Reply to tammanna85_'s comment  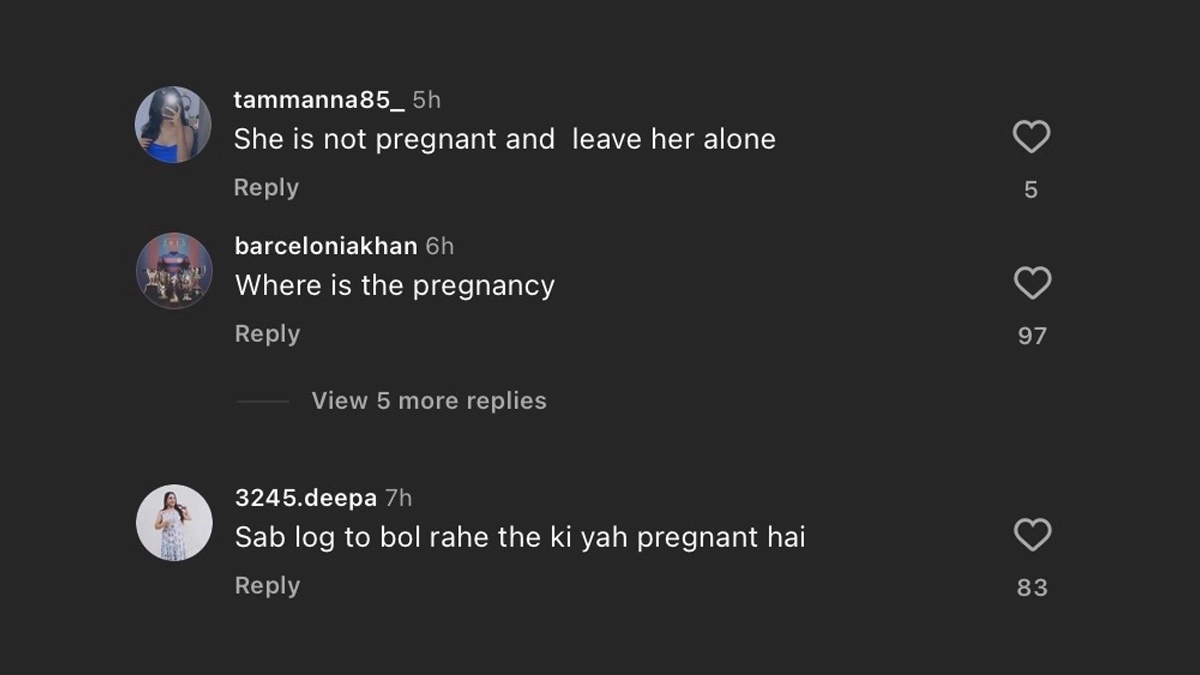266,187
